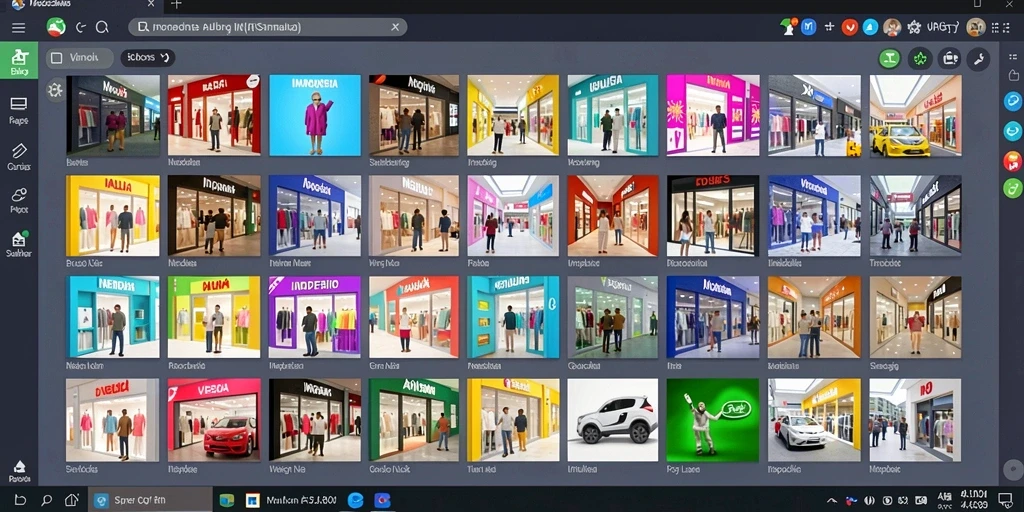
Task: Open Edge browser icon in taskbar
Action: coord(355,500)
